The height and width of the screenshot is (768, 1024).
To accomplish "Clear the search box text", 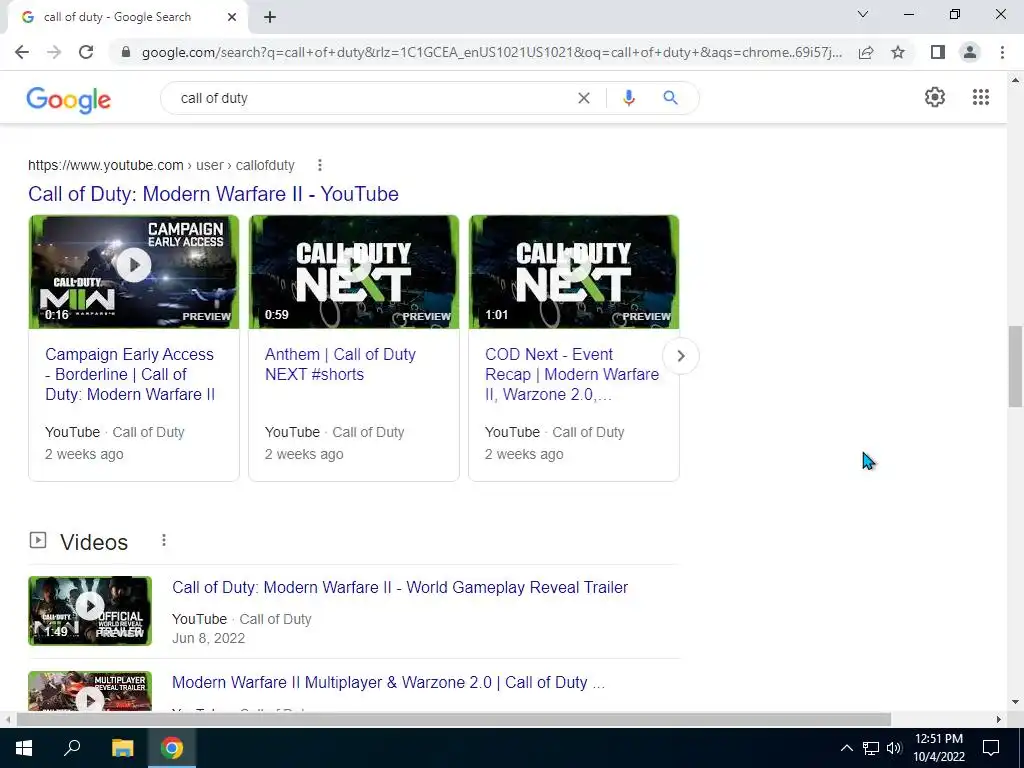I will pos(584,98).
